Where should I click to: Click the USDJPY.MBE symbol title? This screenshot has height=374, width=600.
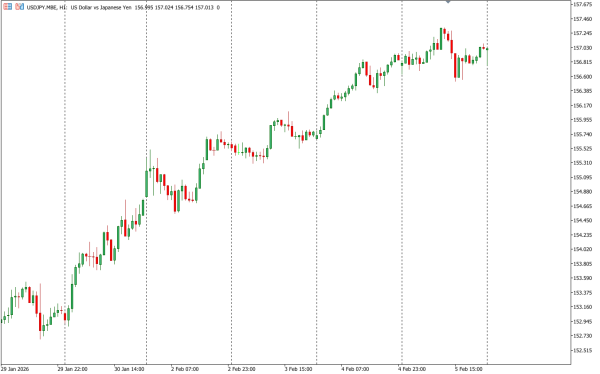point(42,7)
